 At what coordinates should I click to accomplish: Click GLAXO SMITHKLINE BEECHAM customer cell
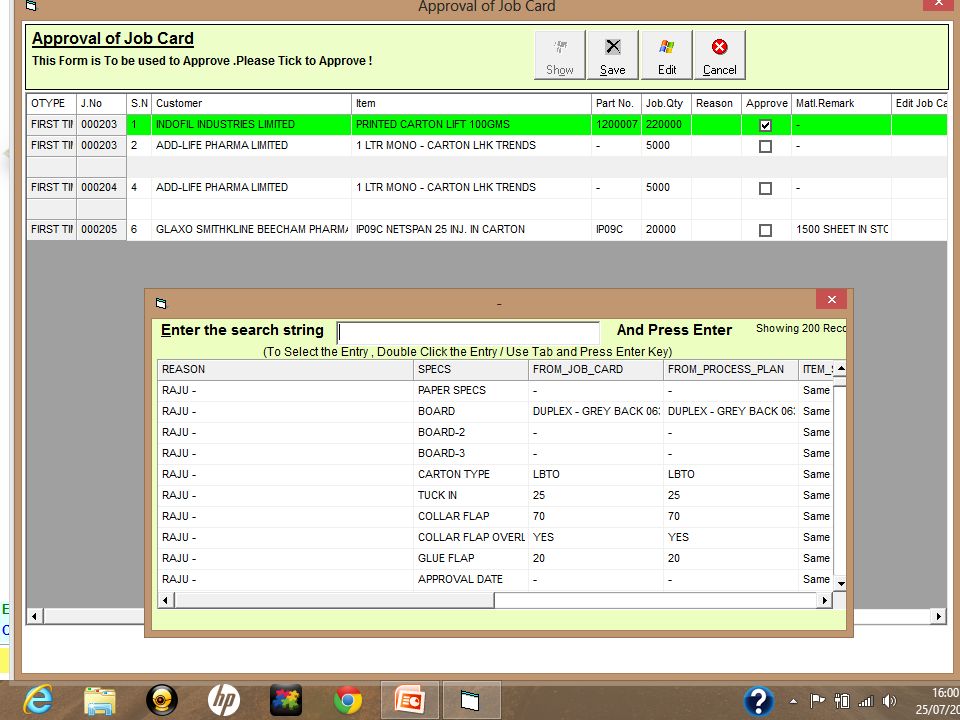click(x=251, y=230)
